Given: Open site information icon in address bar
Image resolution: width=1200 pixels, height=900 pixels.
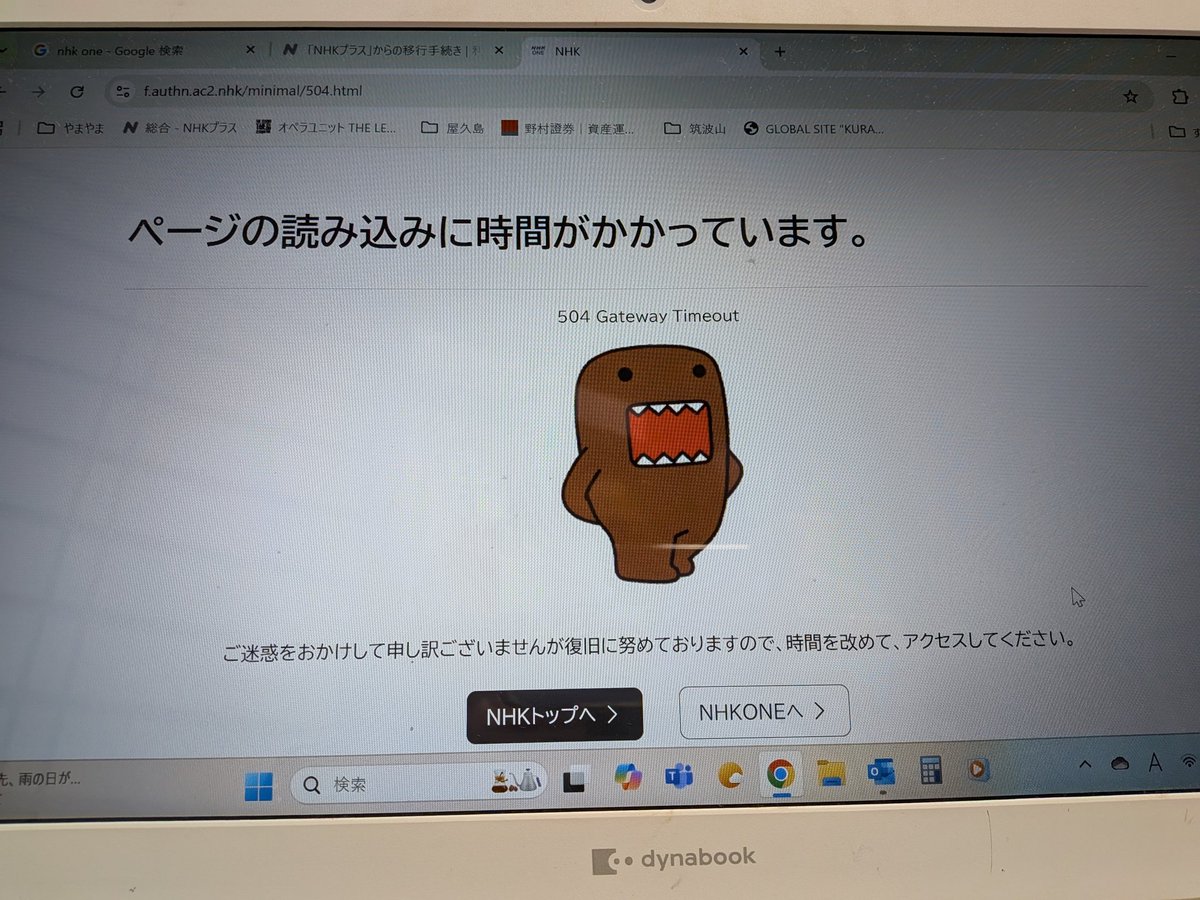Looking at the screenshot, I should coord(123,92).
